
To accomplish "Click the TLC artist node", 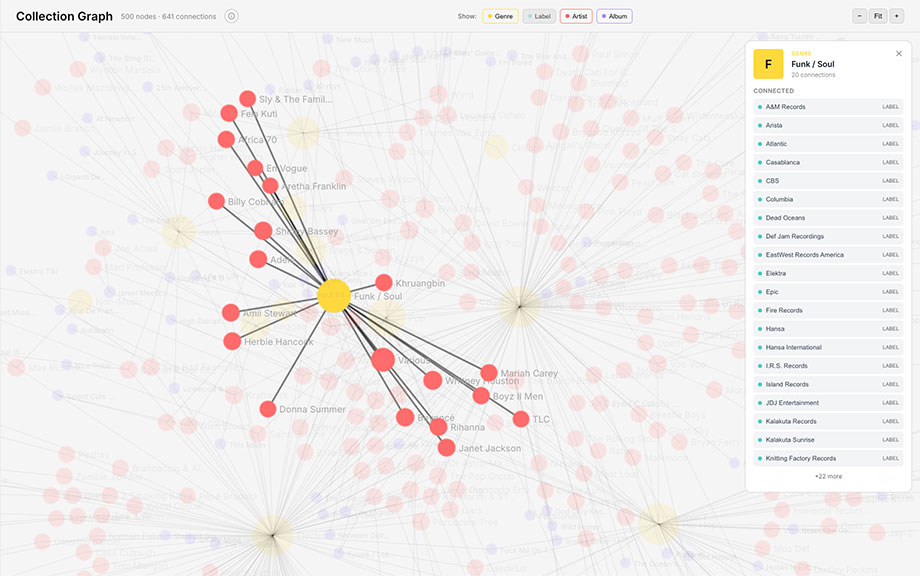I will coord(521,419).
